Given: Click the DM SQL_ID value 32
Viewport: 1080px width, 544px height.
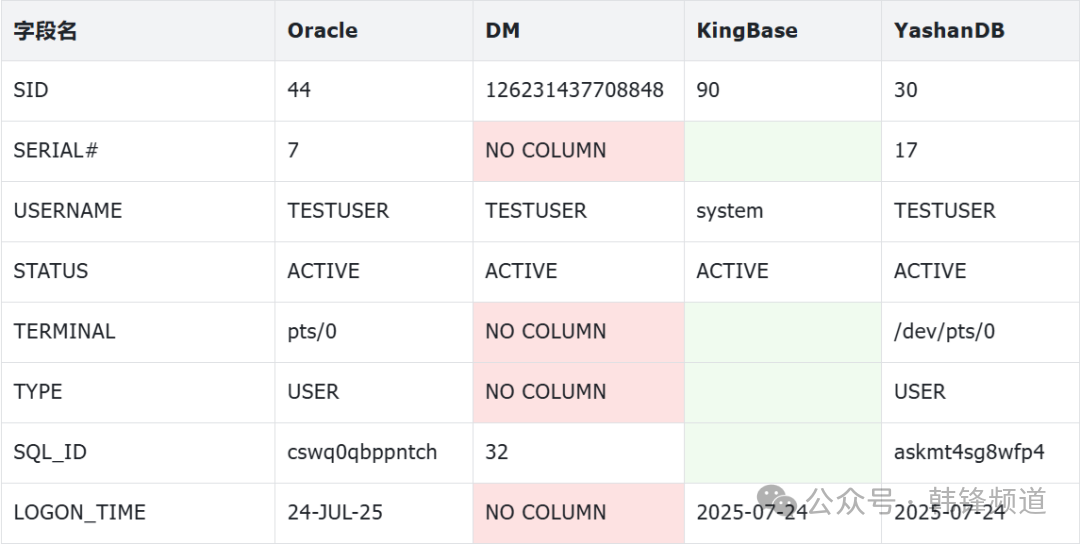Looking at the screenshot, I should (497, 452).
